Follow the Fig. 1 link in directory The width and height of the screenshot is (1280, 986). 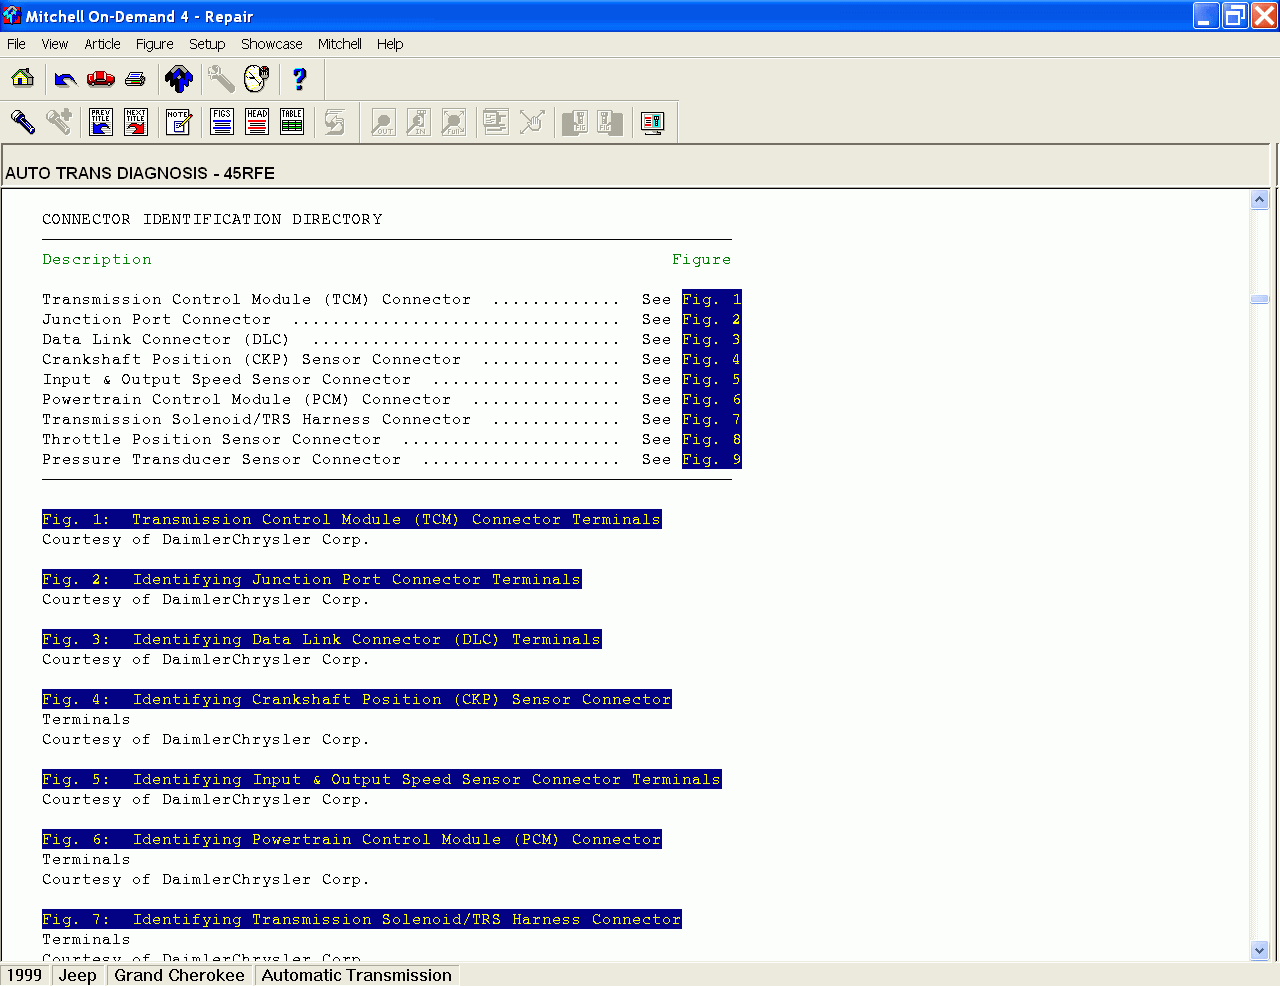[x=712, y=299]
